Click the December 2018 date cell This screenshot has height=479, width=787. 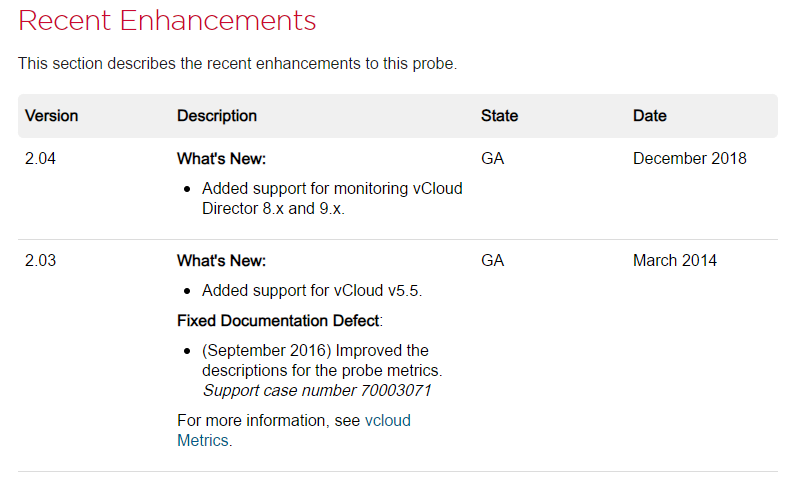pos(689,159)
